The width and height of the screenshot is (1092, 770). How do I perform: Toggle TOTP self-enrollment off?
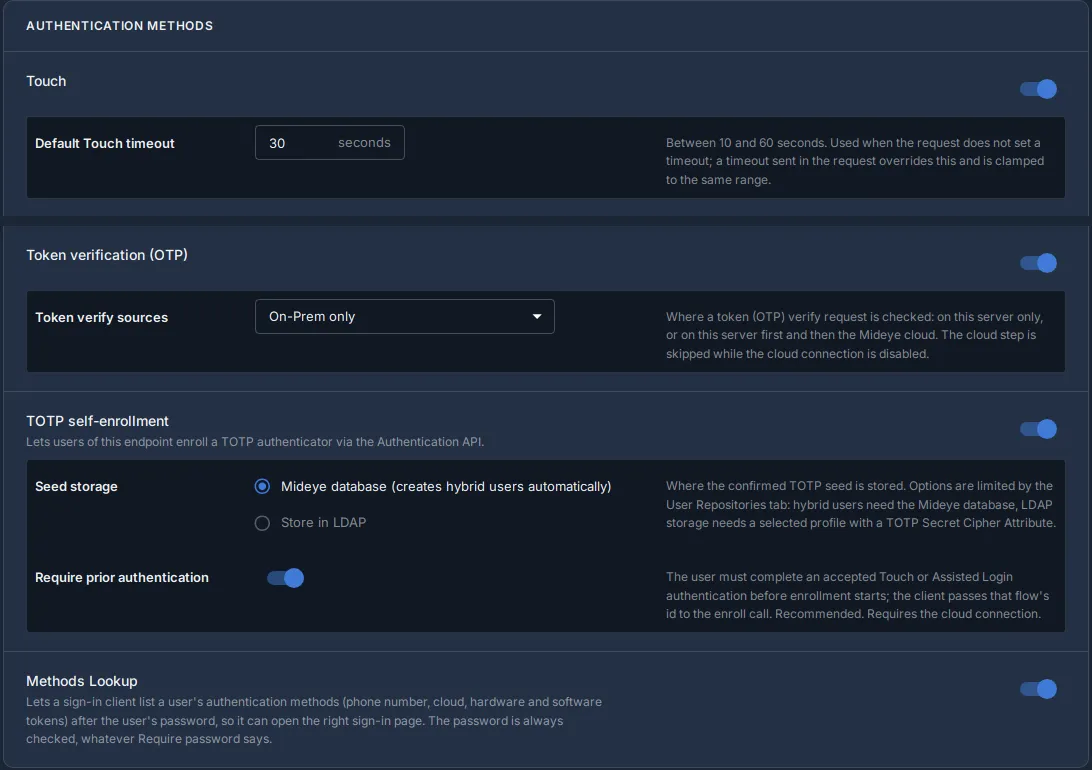click(1038, 429)
